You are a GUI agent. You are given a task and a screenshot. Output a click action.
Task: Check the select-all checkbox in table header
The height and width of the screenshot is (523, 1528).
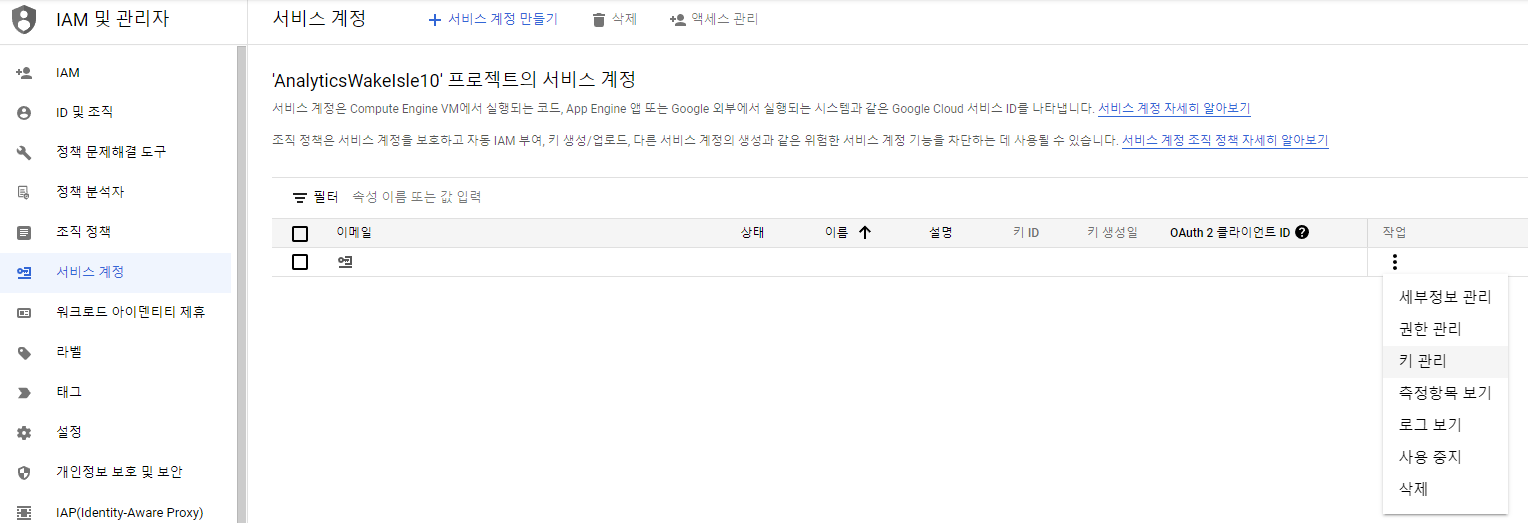click(x=300, y=234)
